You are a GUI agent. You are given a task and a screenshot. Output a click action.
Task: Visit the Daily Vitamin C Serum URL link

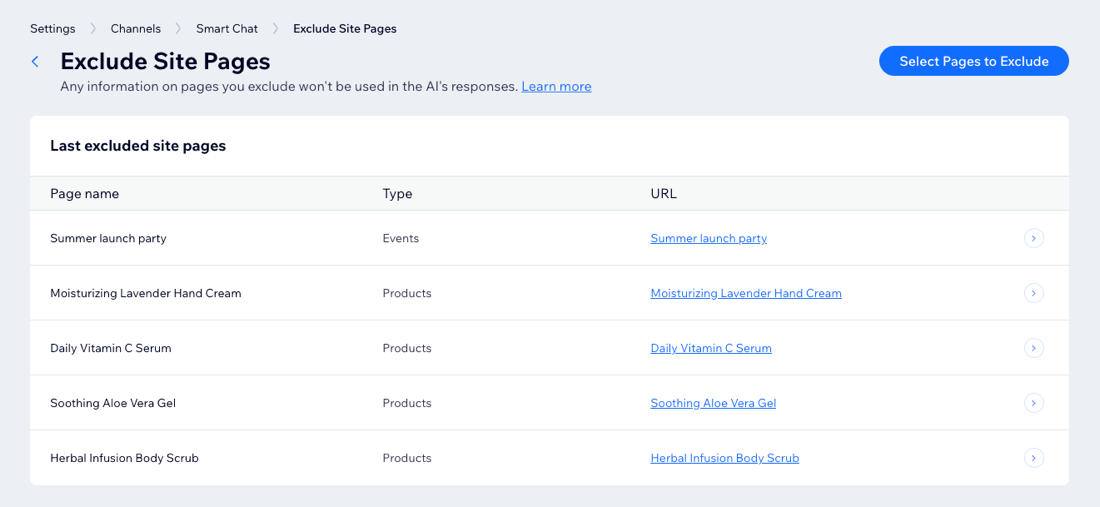coord(711,348)
